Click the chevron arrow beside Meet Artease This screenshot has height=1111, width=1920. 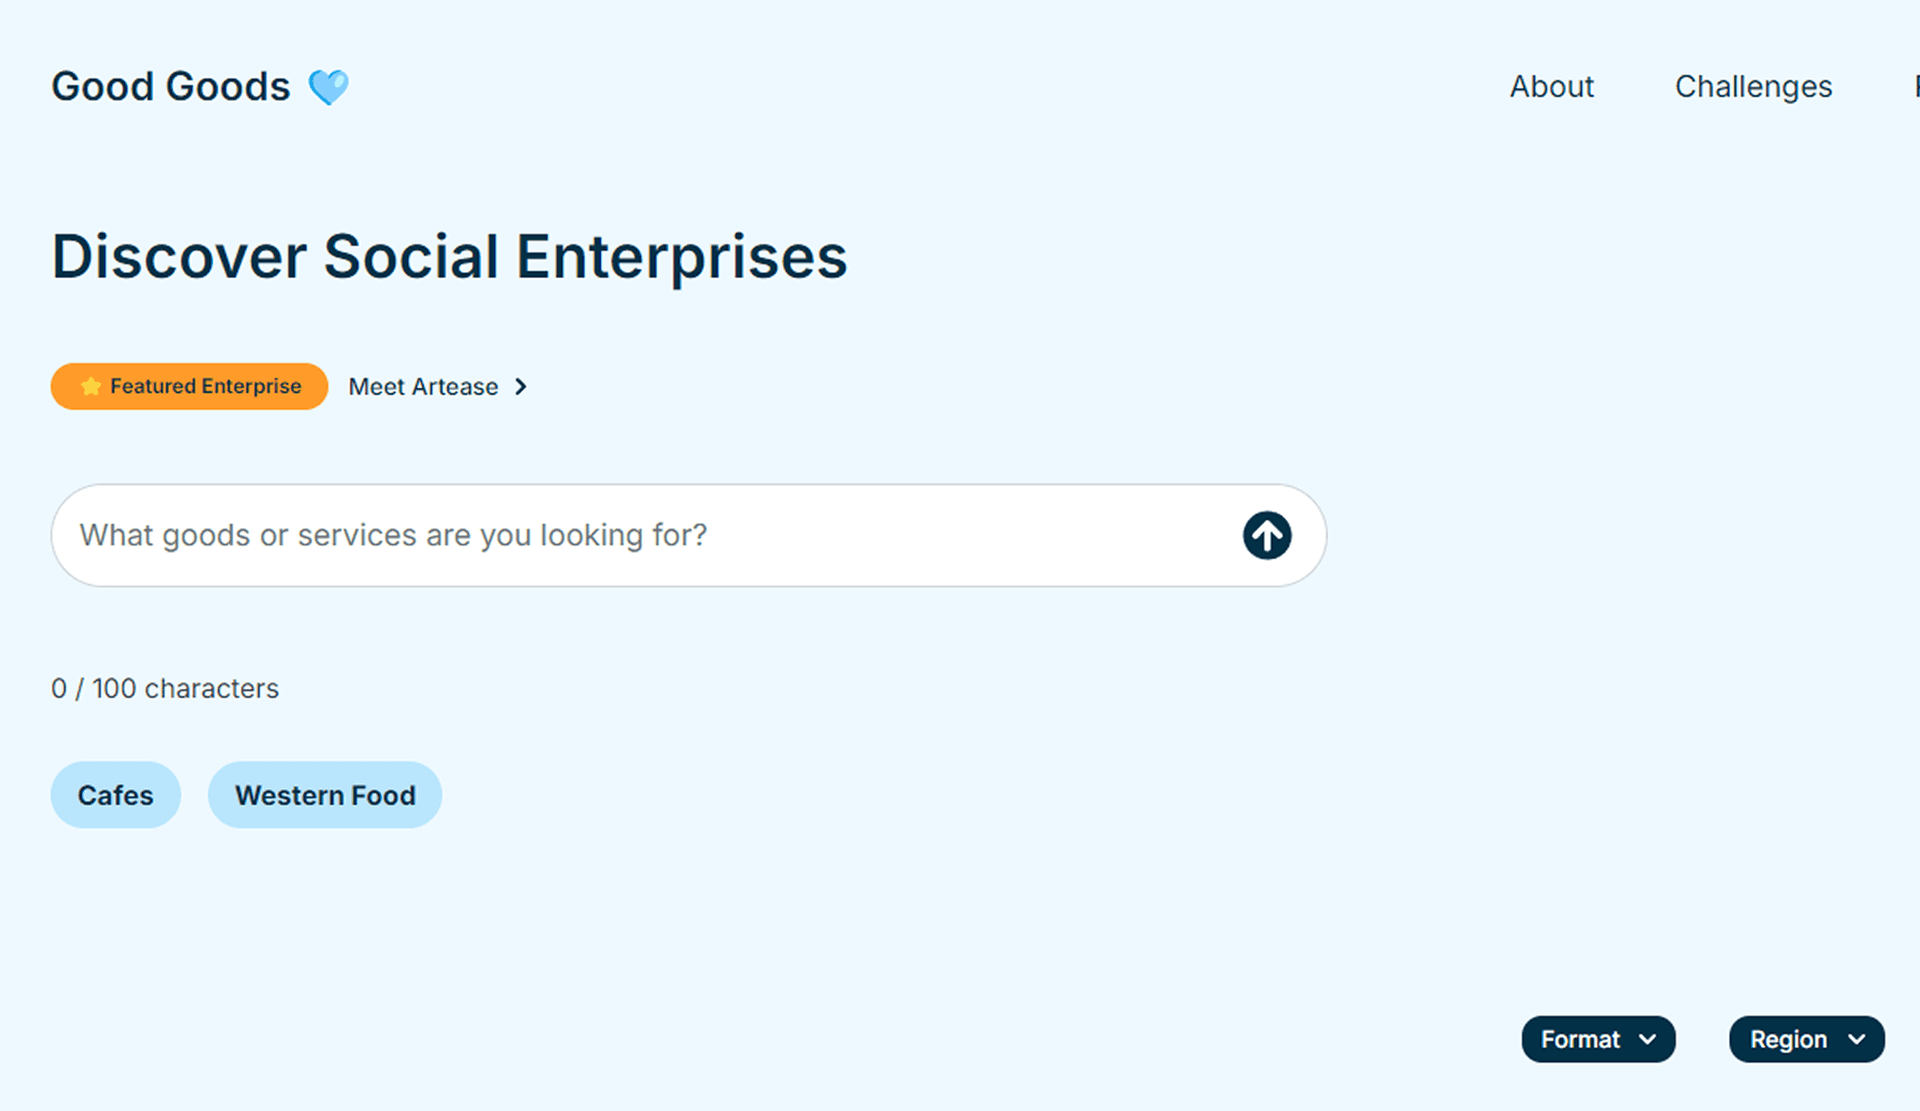[521, 387]
